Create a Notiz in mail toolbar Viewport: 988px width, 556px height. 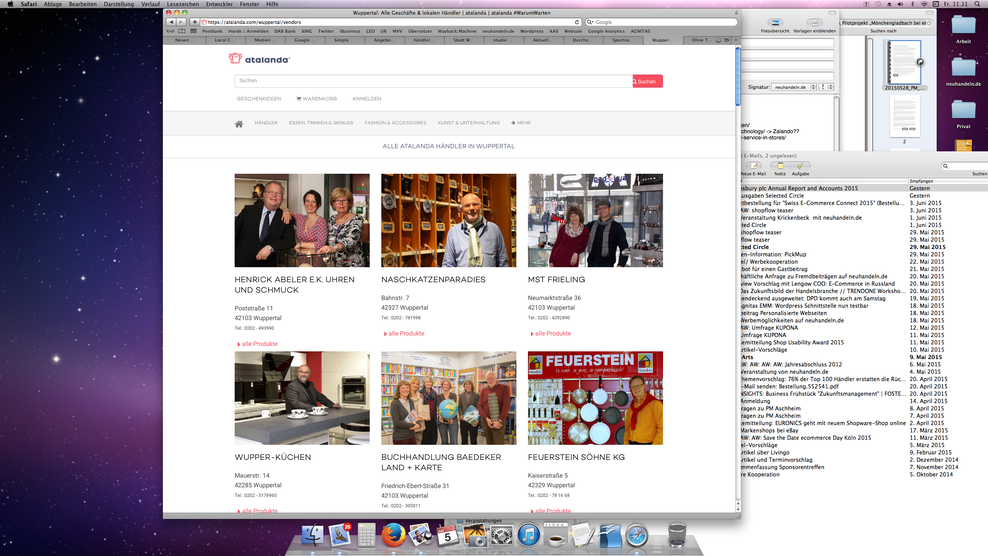click(780, 169)
